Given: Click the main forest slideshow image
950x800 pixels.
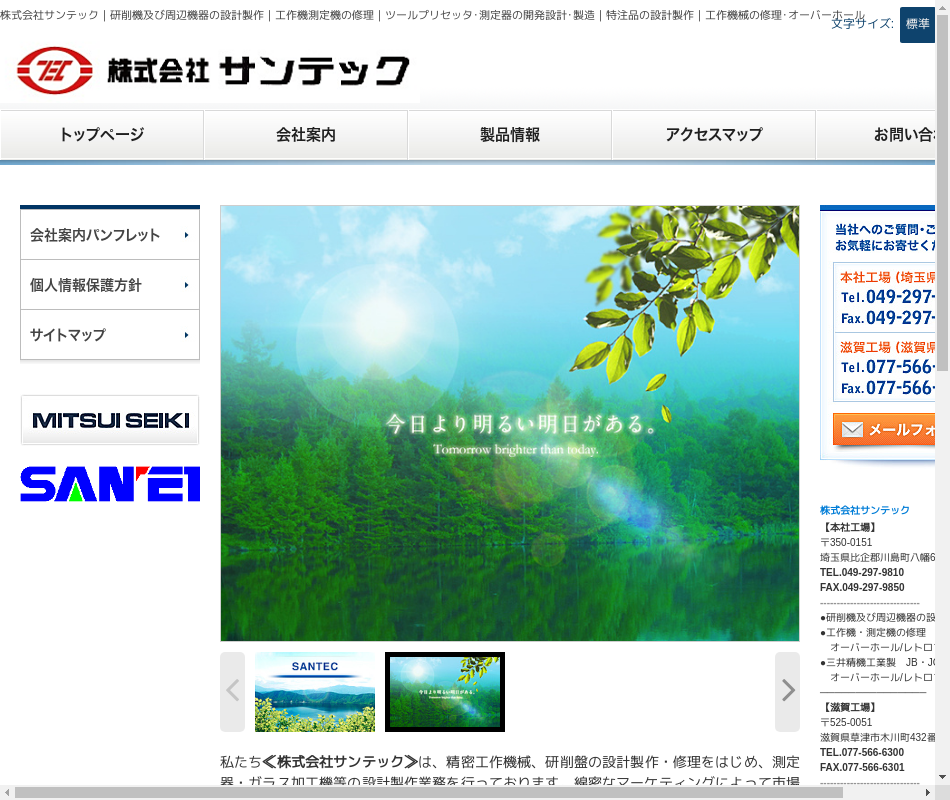Looking at the screenshot, I should pos(510,423).
